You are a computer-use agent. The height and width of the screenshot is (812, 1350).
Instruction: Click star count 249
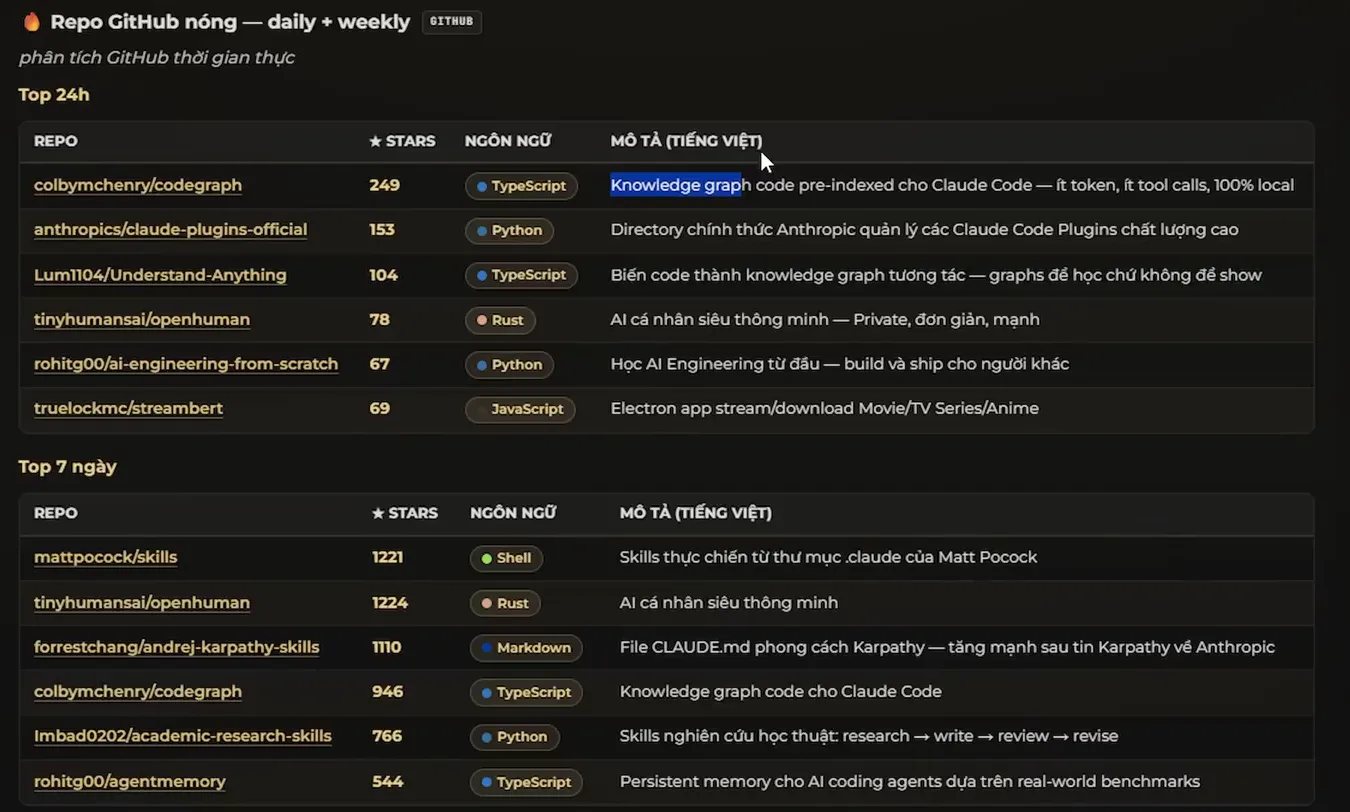click(384, 185)
